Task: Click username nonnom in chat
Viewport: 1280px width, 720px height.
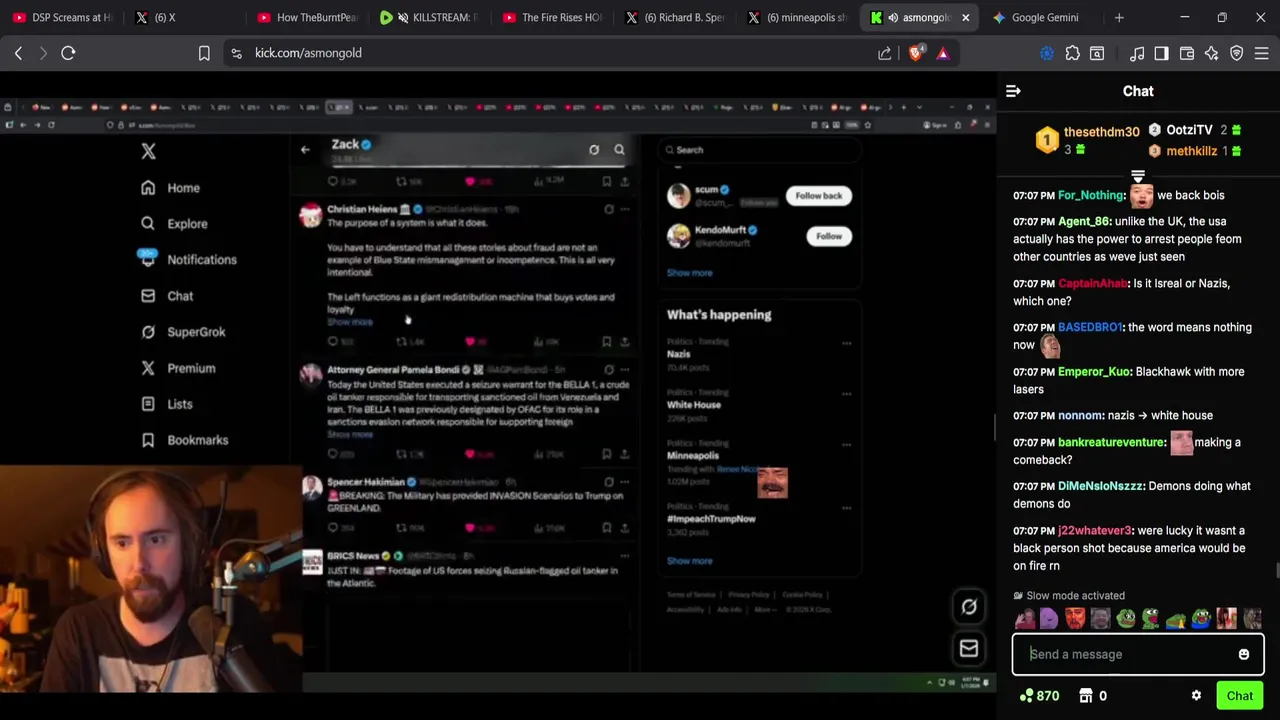Action: pos(1080,416)
